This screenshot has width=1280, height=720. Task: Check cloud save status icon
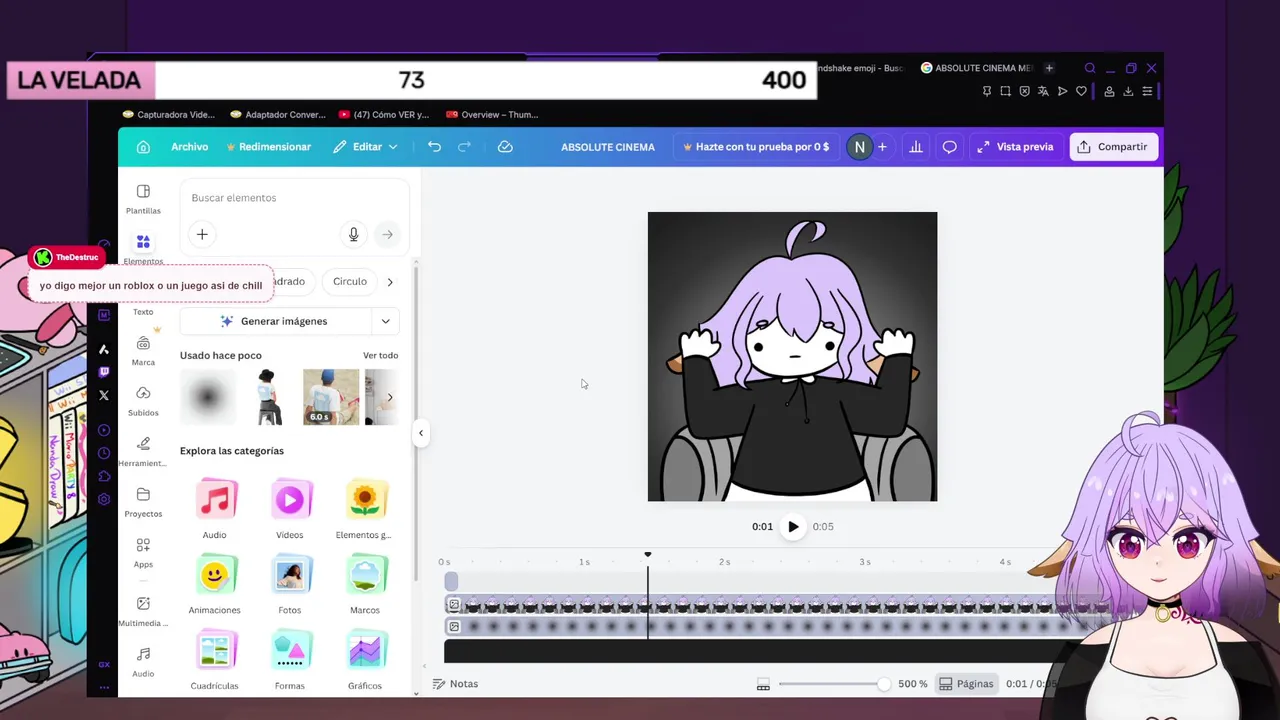(505, 147)
